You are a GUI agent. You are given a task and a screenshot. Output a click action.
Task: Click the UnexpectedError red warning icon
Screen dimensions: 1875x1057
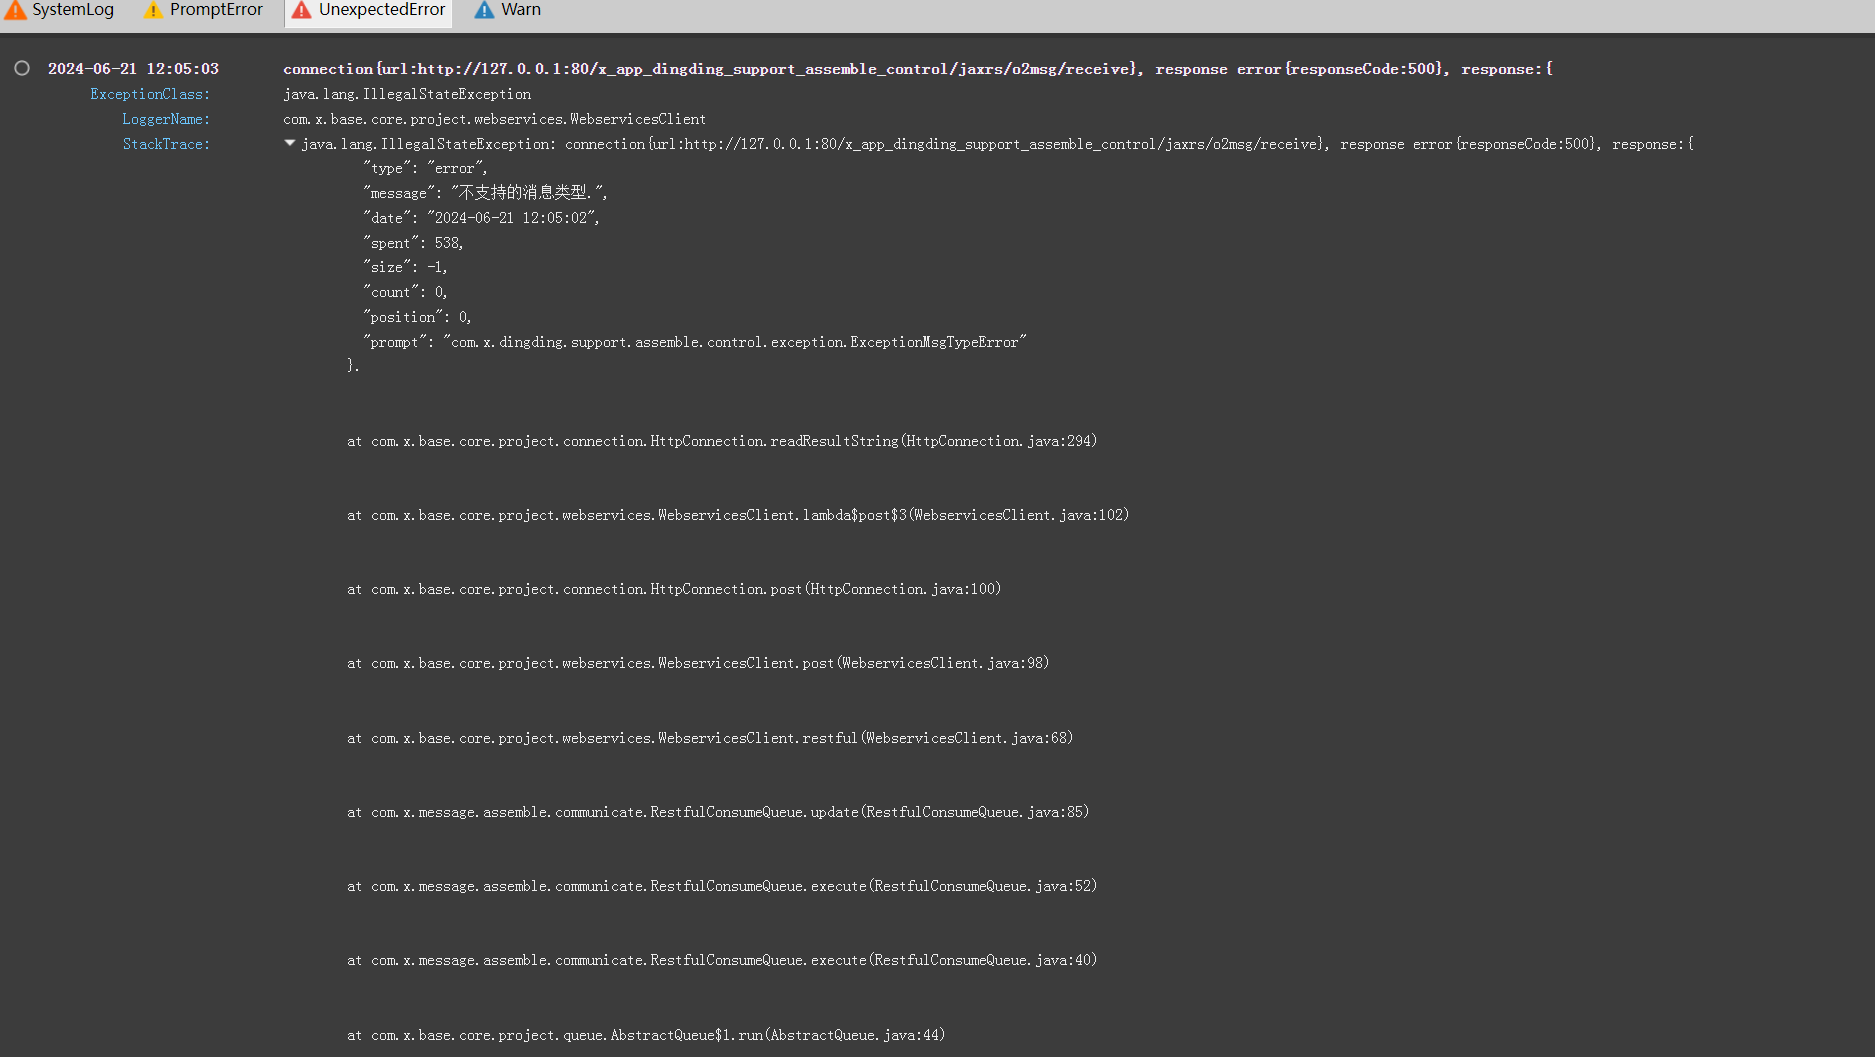(301, 10)
